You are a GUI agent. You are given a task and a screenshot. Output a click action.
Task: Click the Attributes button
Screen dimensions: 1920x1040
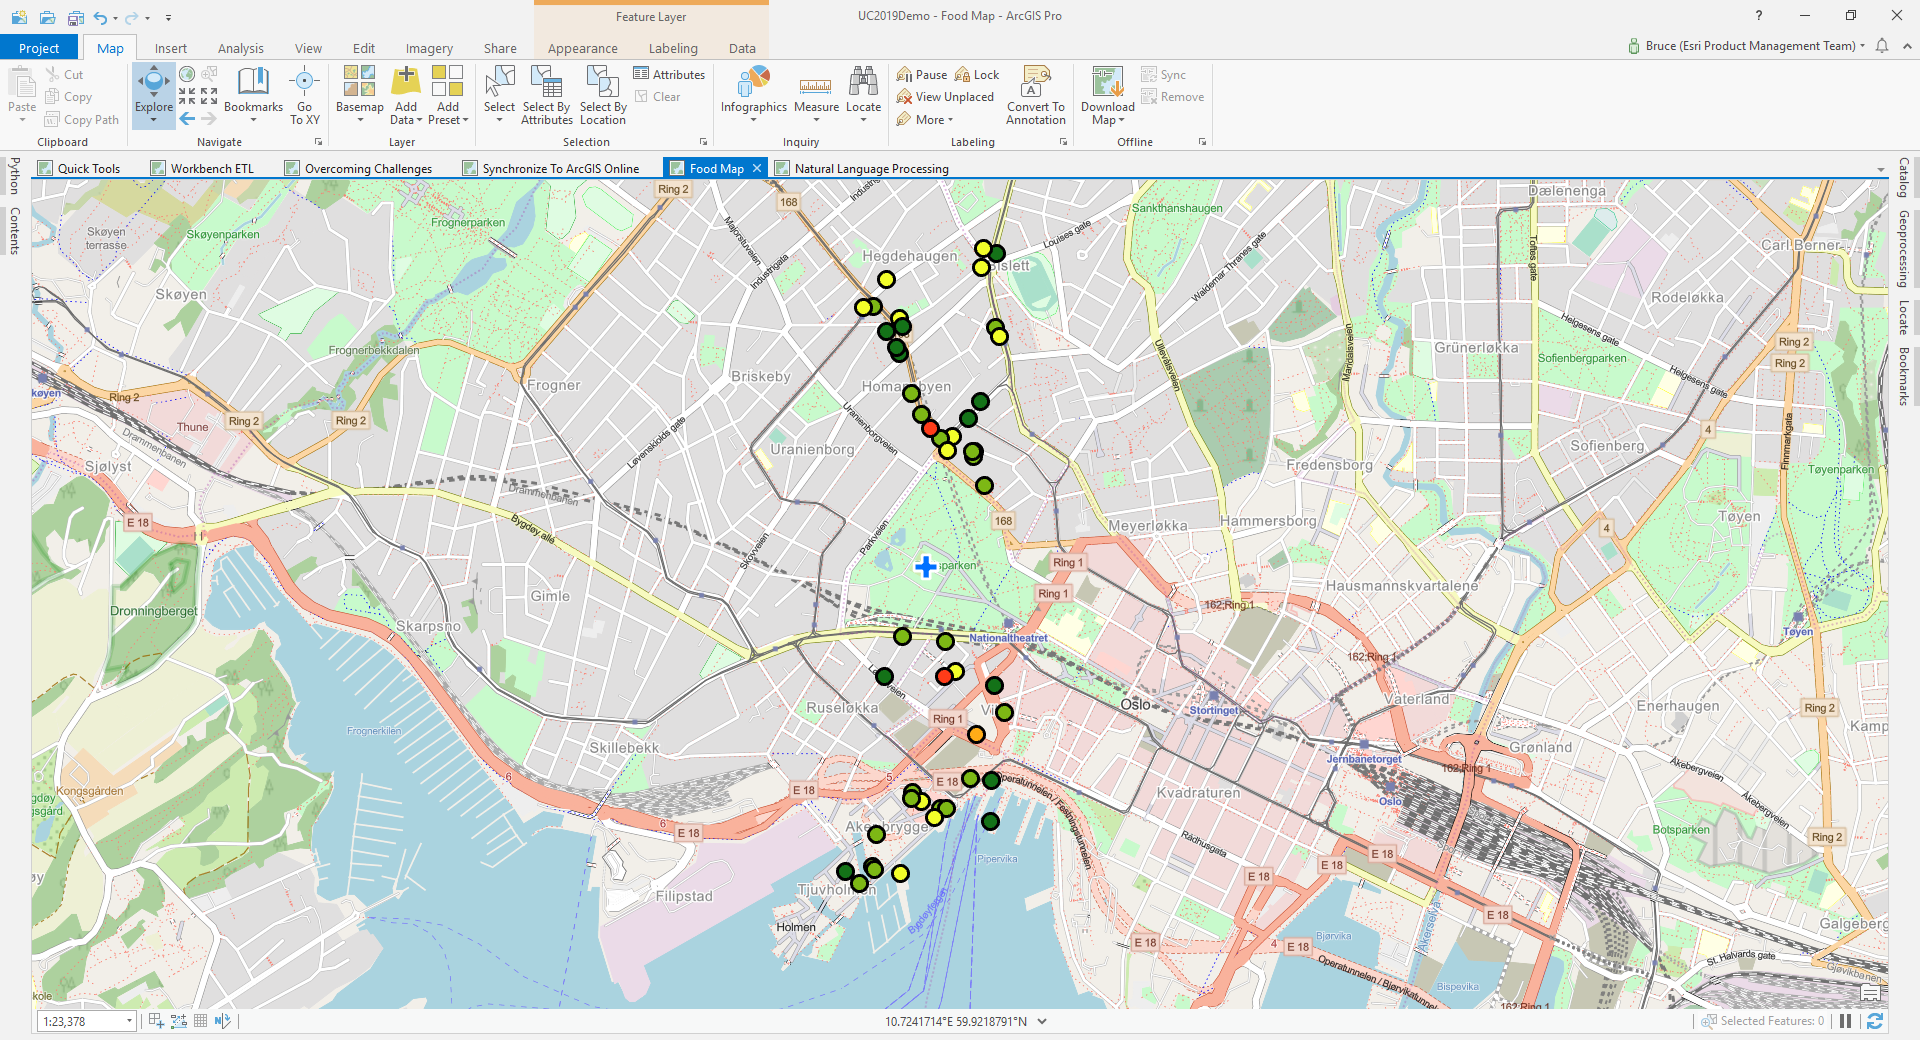coord(669,75)
